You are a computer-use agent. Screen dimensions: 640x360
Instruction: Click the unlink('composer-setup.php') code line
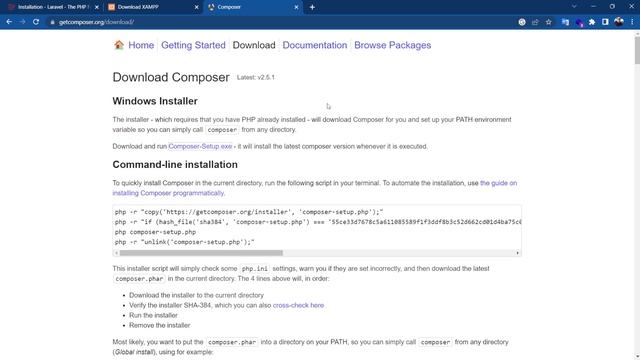(x=184, y=242)
